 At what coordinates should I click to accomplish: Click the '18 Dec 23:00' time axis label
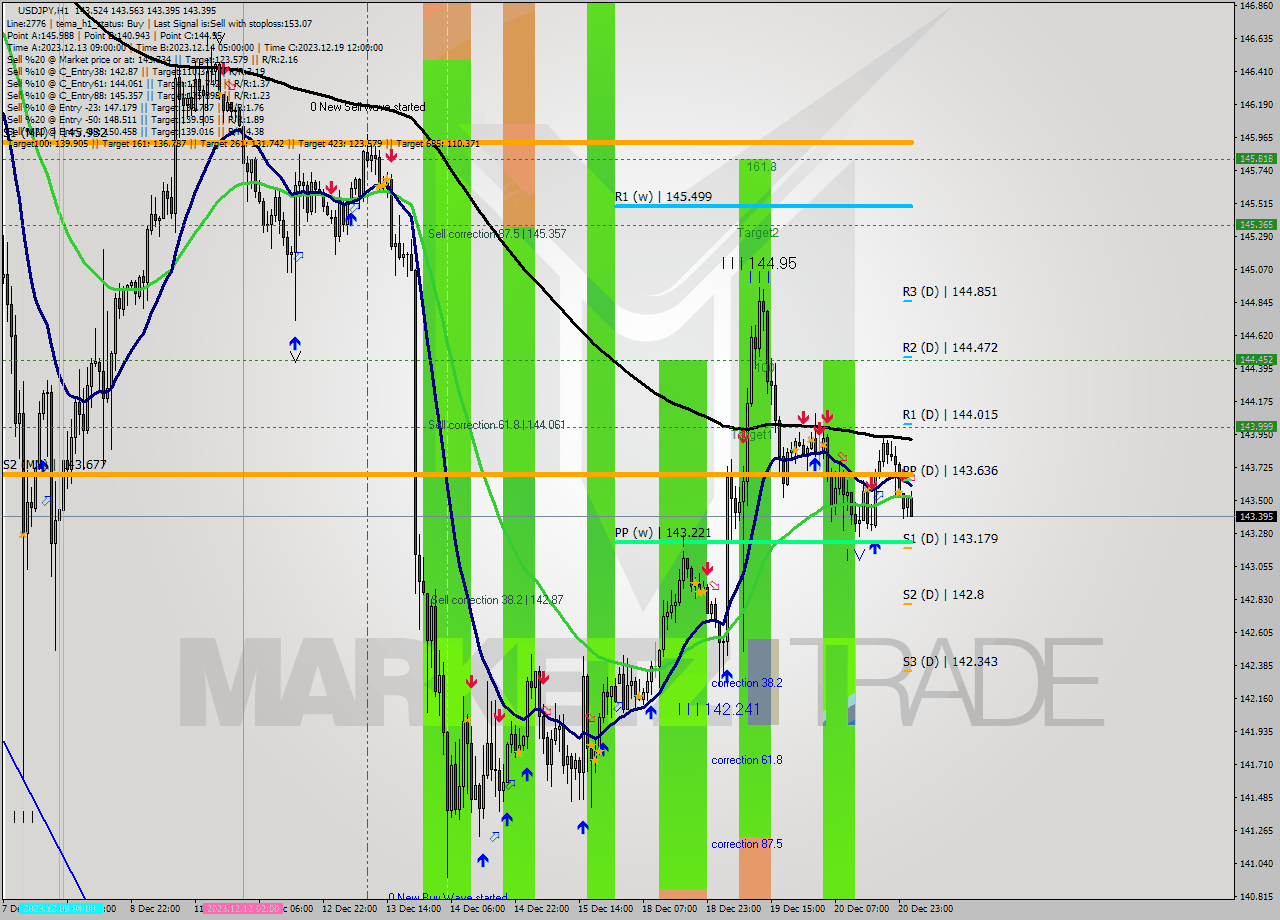(x=733, y=909)
